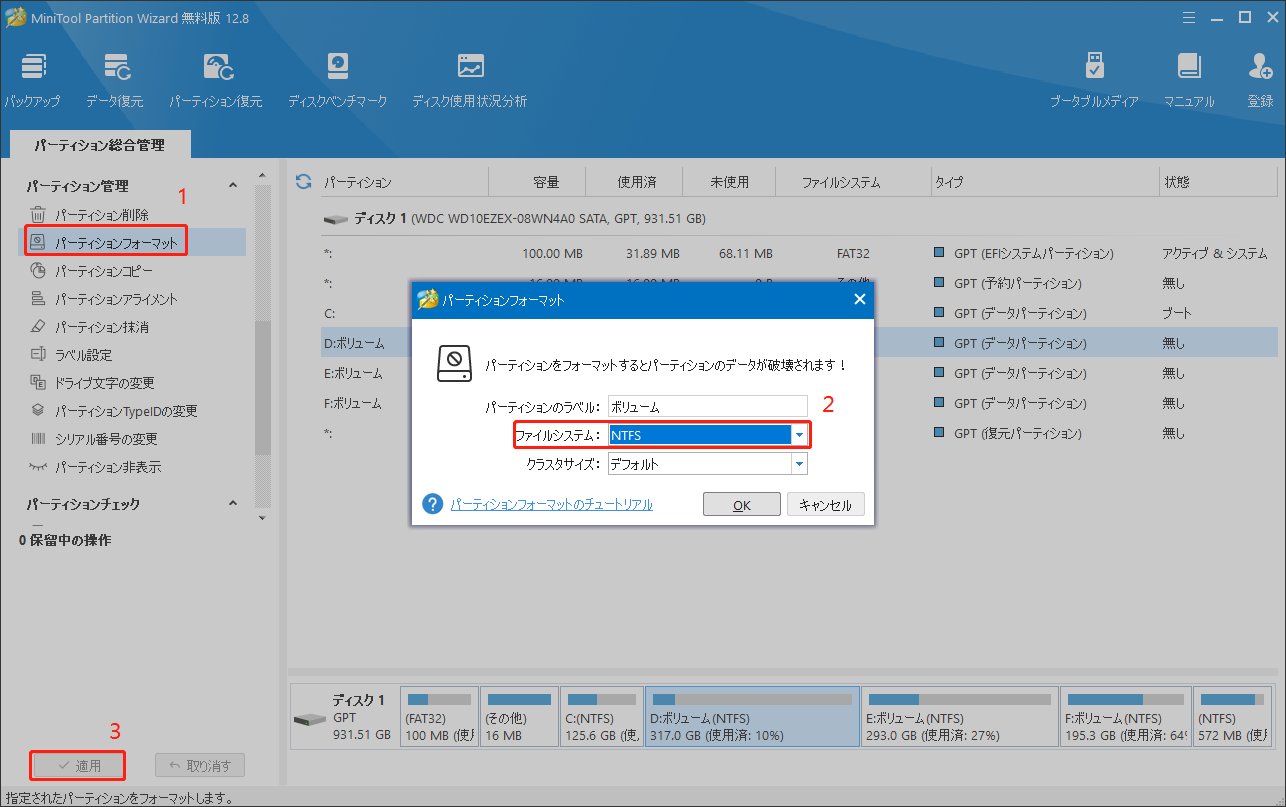Select D:ボリューム block in disk map
The image size is (1286, 807).
point(752,716)
